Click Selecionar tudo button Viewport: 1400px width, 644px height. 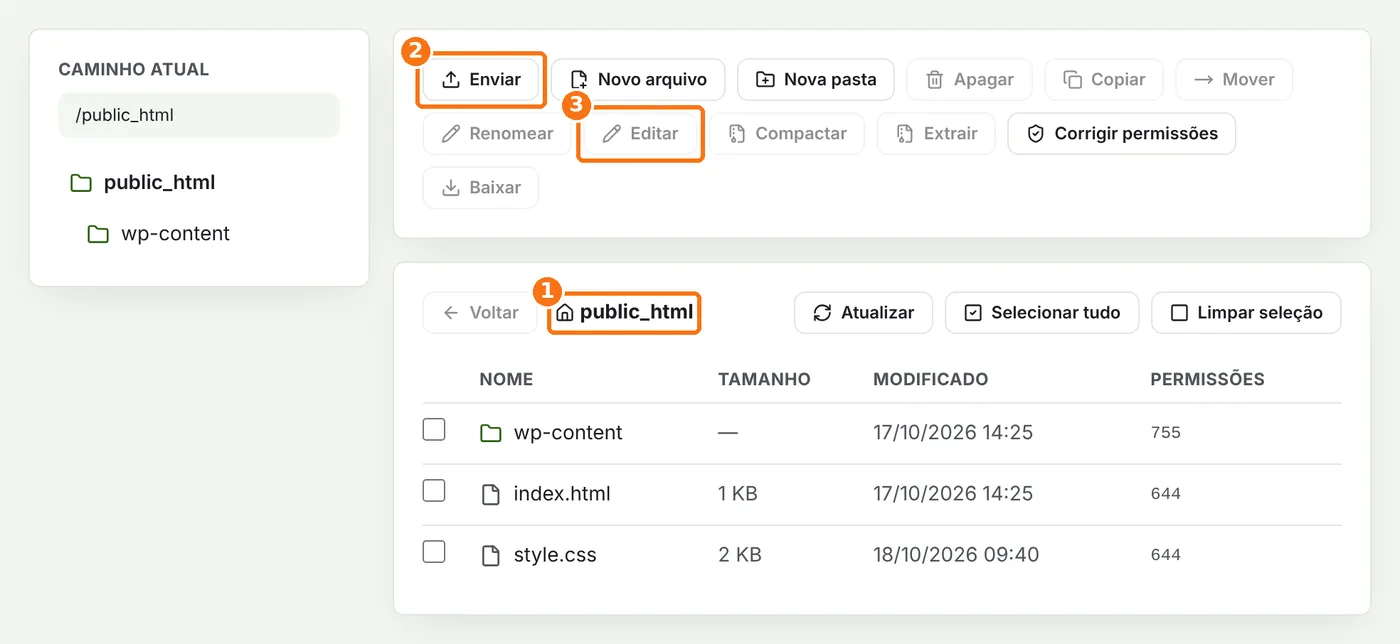tap(1042, 312)
